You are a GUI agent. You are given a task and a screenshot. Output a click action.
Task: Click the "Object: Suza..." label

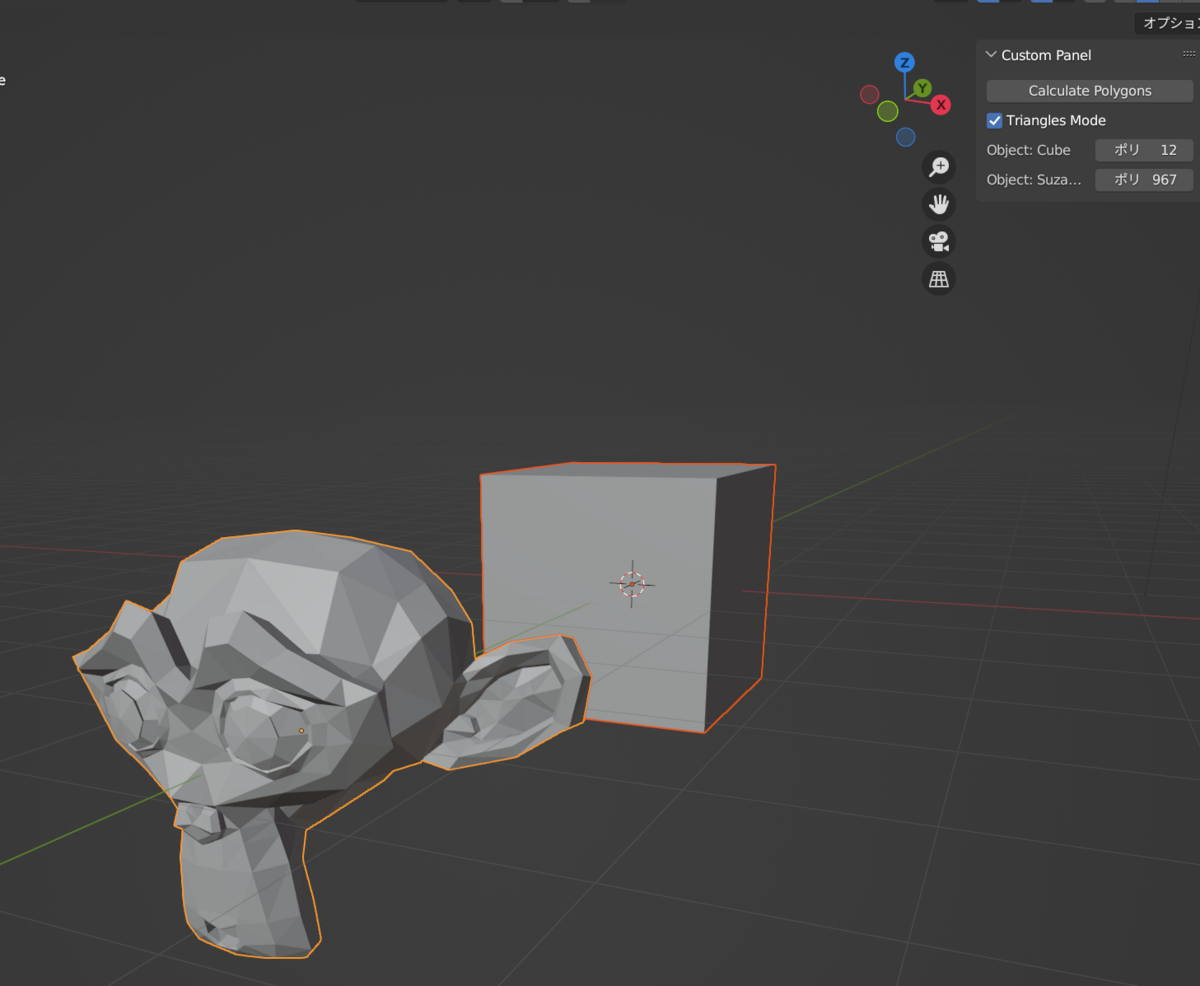1034,180
